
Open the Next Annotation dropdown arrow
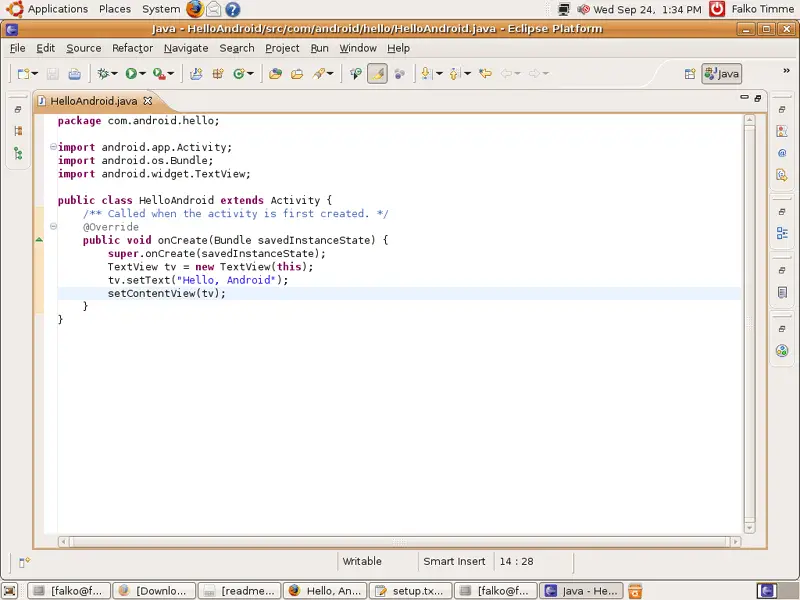(x=439, y=74)
